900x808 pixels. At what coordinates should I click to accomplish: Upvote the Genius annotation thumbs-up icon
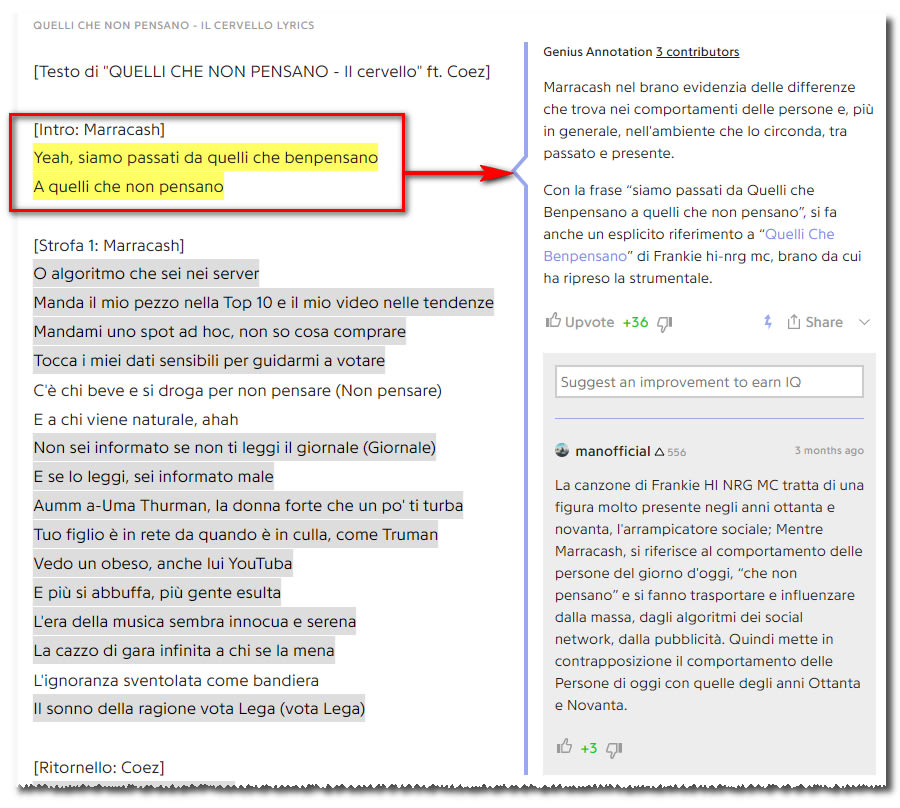pyautogui.click(x=553, y=321)
